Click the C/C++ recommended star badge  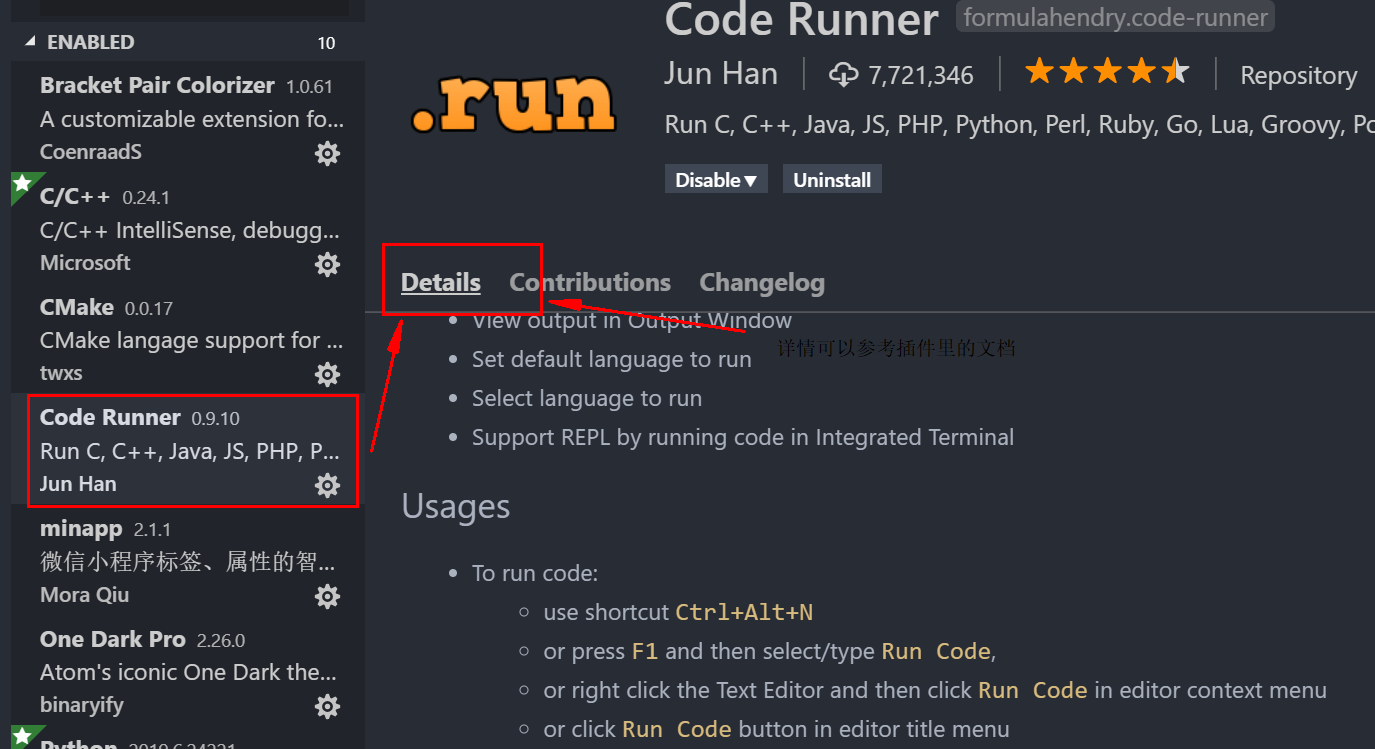coord(22,184)
